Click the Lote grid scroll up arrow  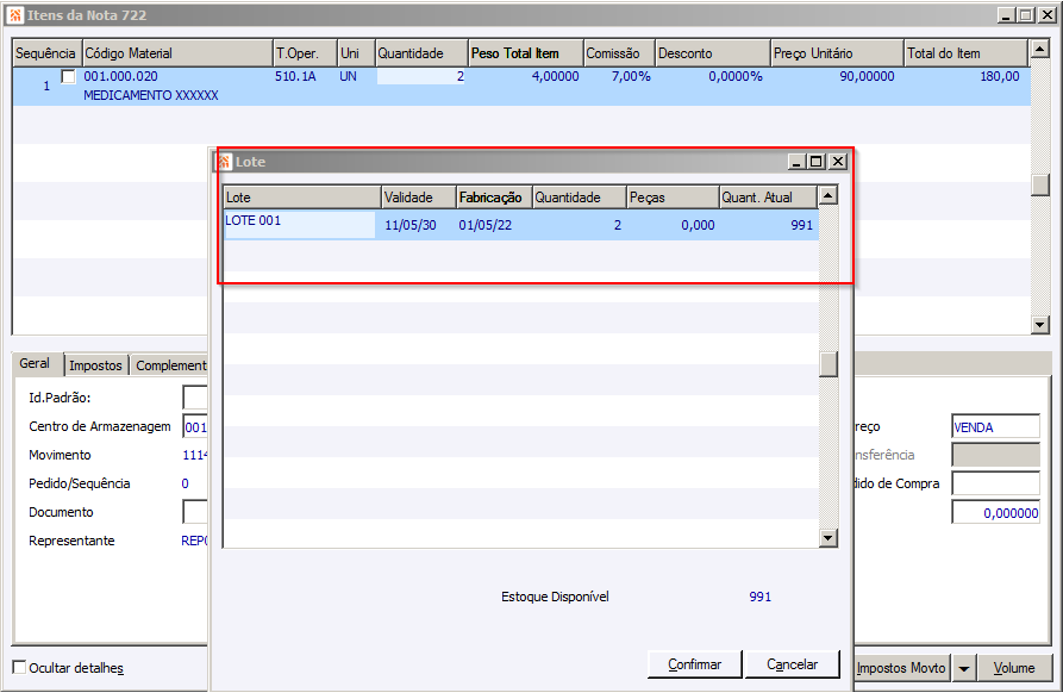tap(828, 195)
